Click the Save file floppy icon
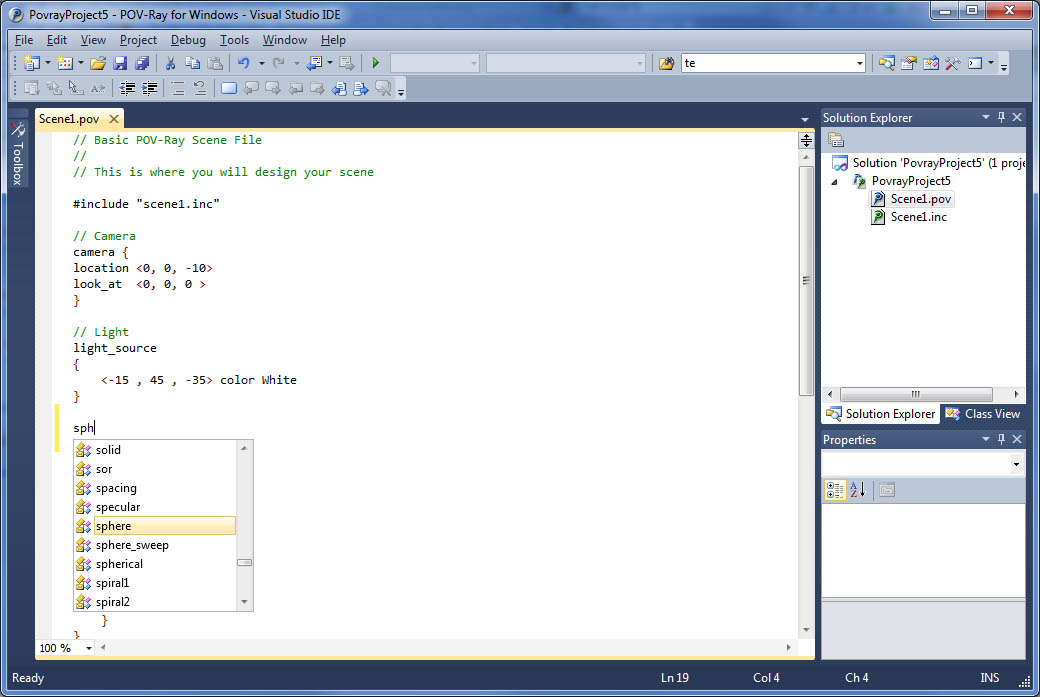Image resolution: width=1040 pixels, height=697 pixels. [120, 63]
